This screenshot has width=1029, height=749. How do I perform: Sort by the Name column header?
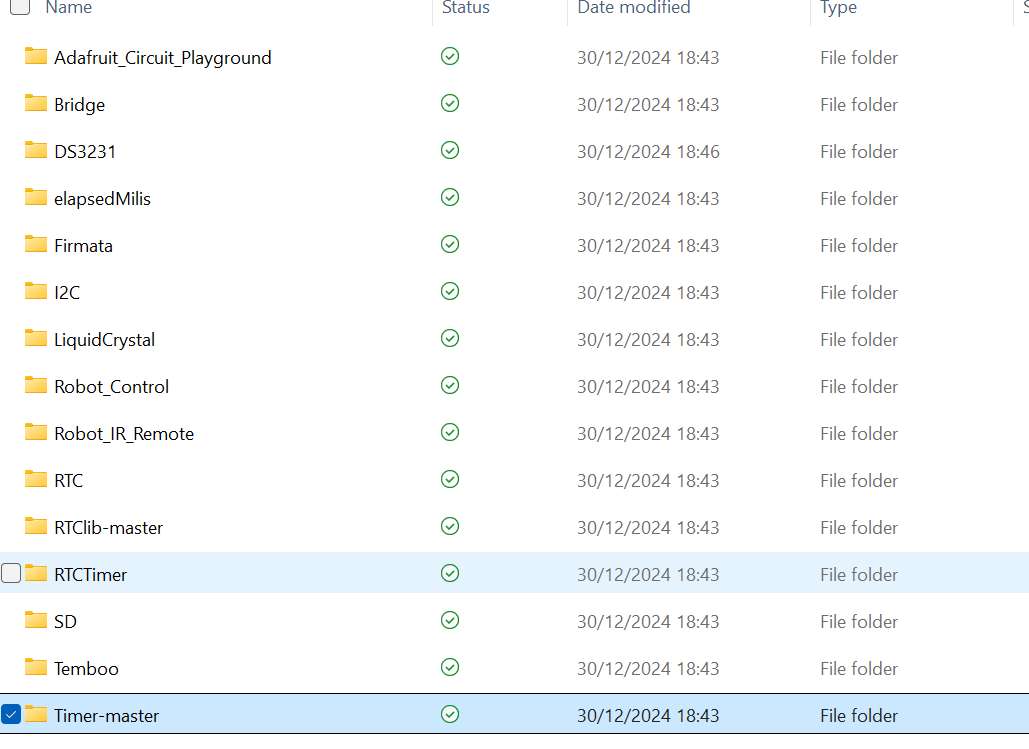pos(69,7)
